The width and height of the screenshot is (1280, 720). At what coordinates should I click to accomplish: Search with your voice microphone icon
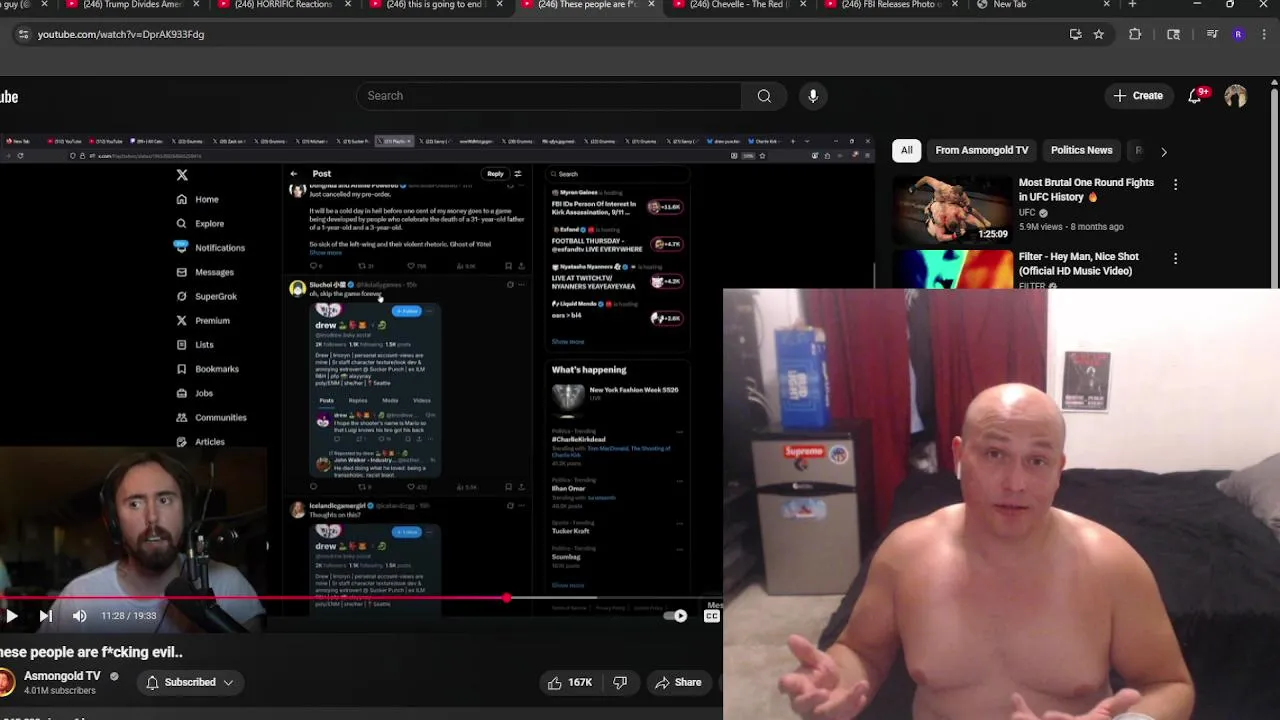(813, 96)
